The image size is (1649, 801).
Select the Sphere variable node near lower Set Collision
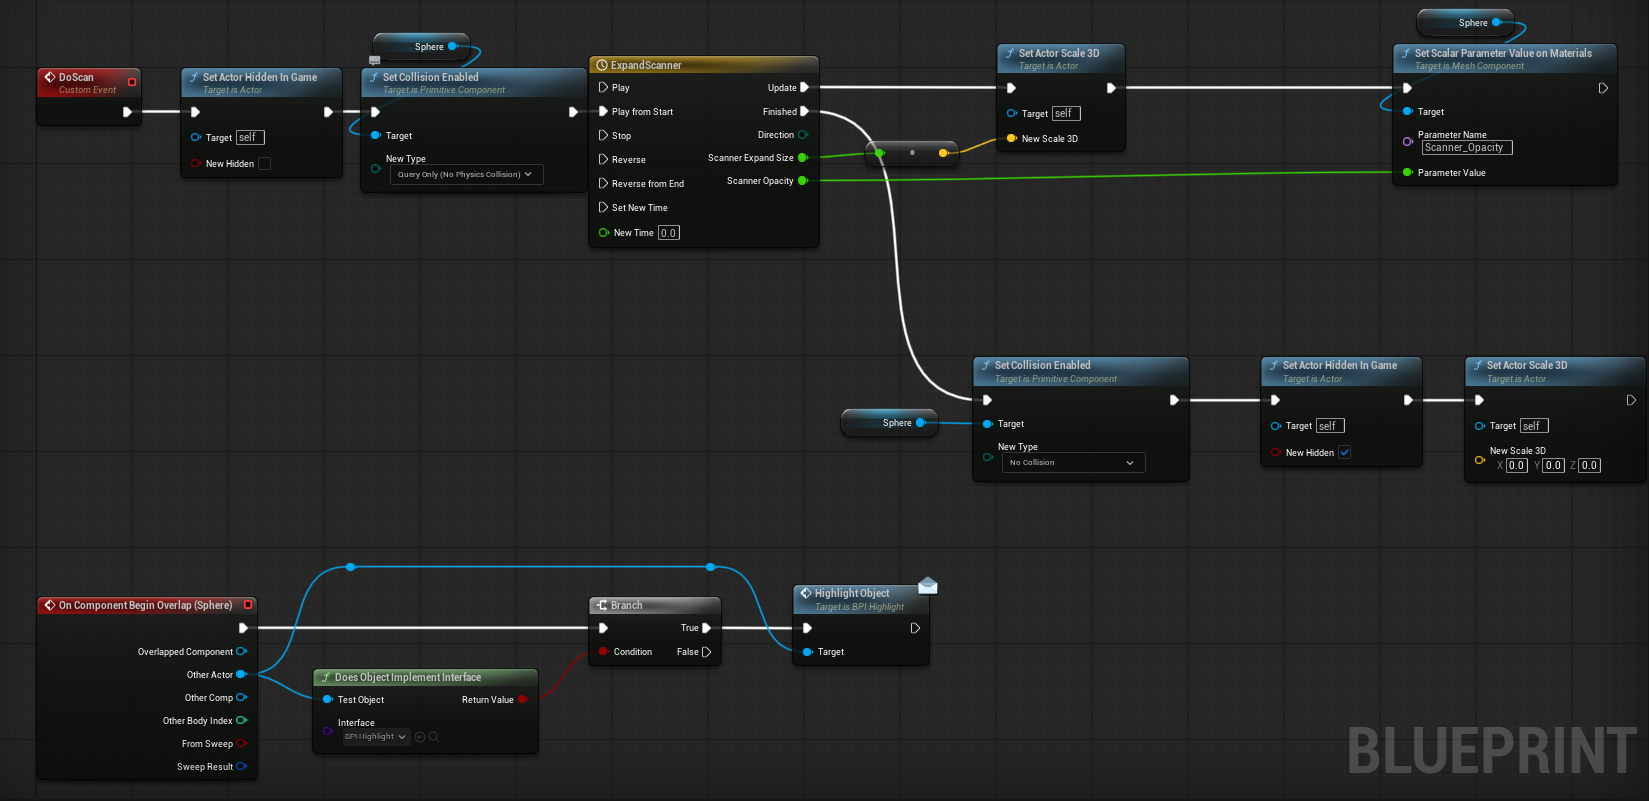click(x=890, y=423)
